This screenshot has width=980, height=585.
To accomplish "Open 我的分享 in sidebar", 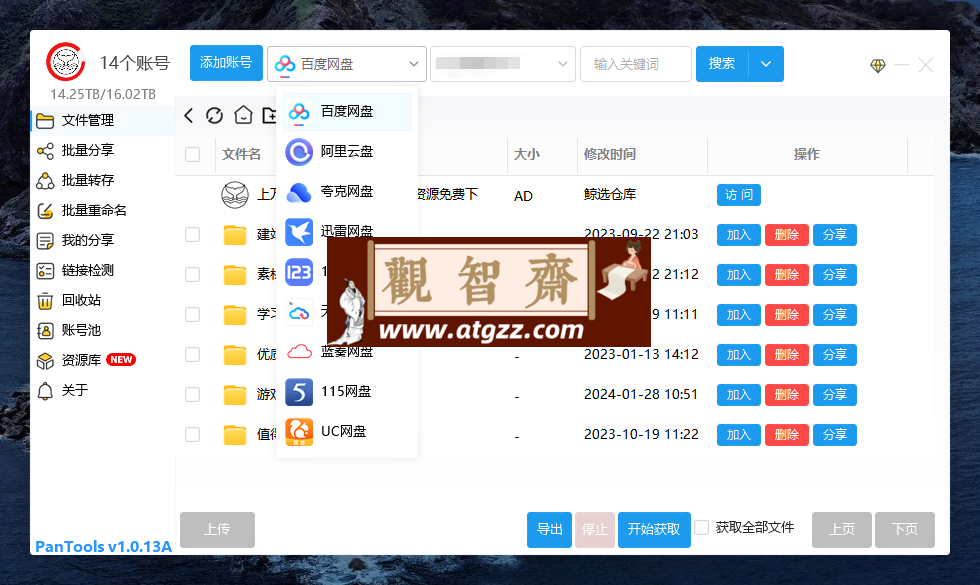I will click(102, 241).
